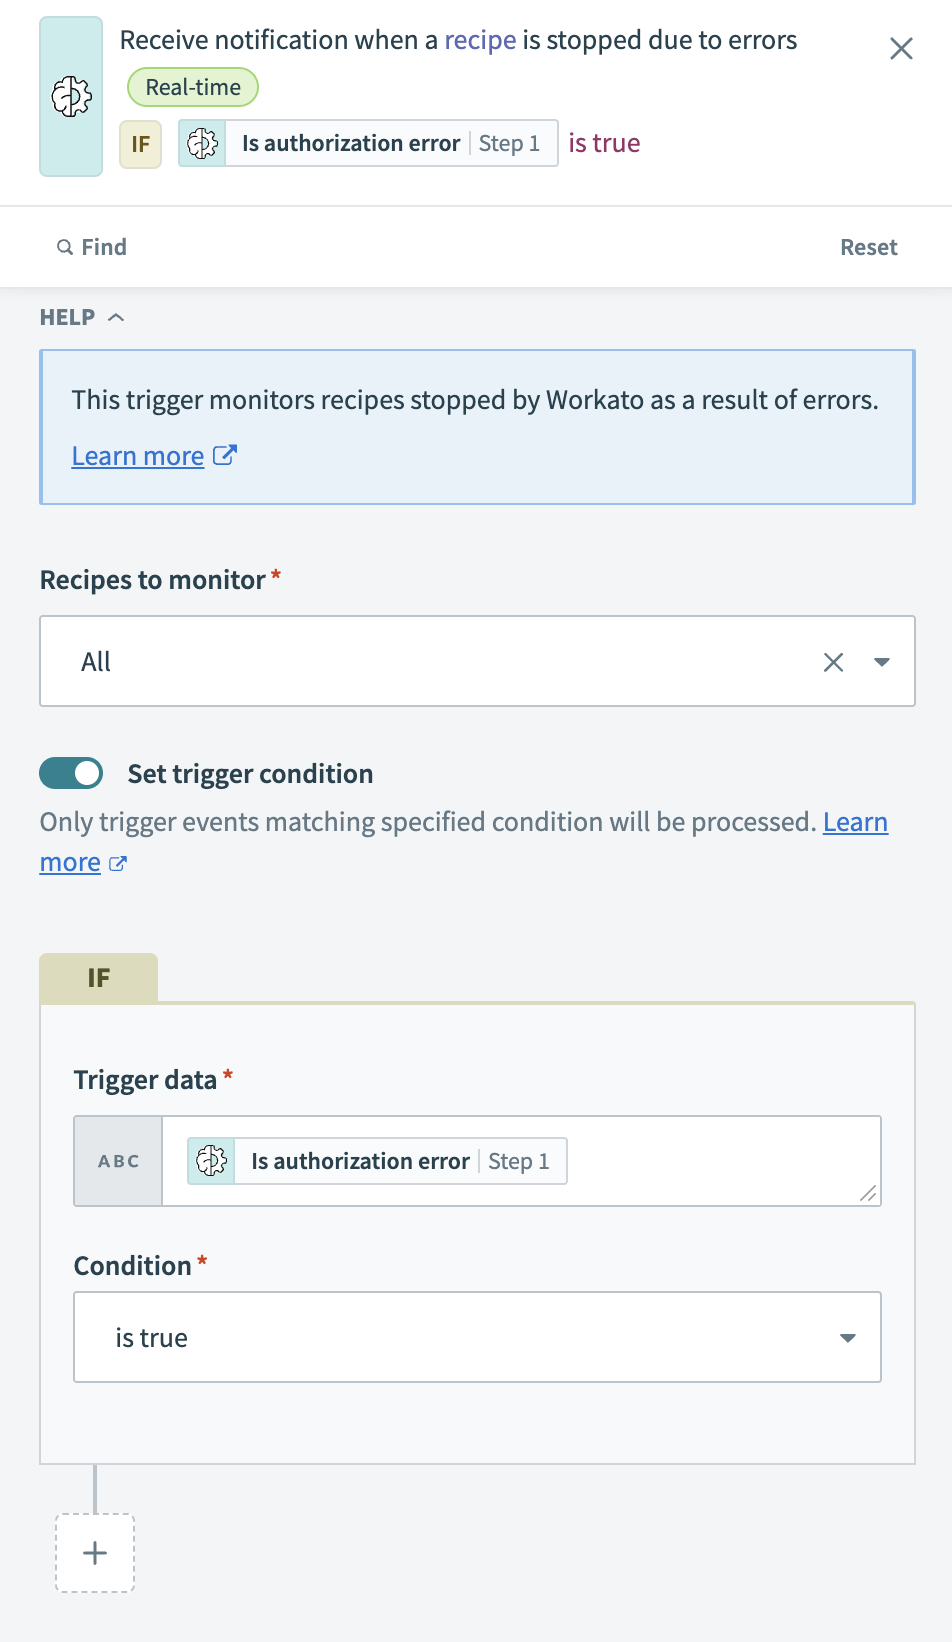Close the trigger configuration panel
This screenshot has height=1642, width=952.
[901, 49]
